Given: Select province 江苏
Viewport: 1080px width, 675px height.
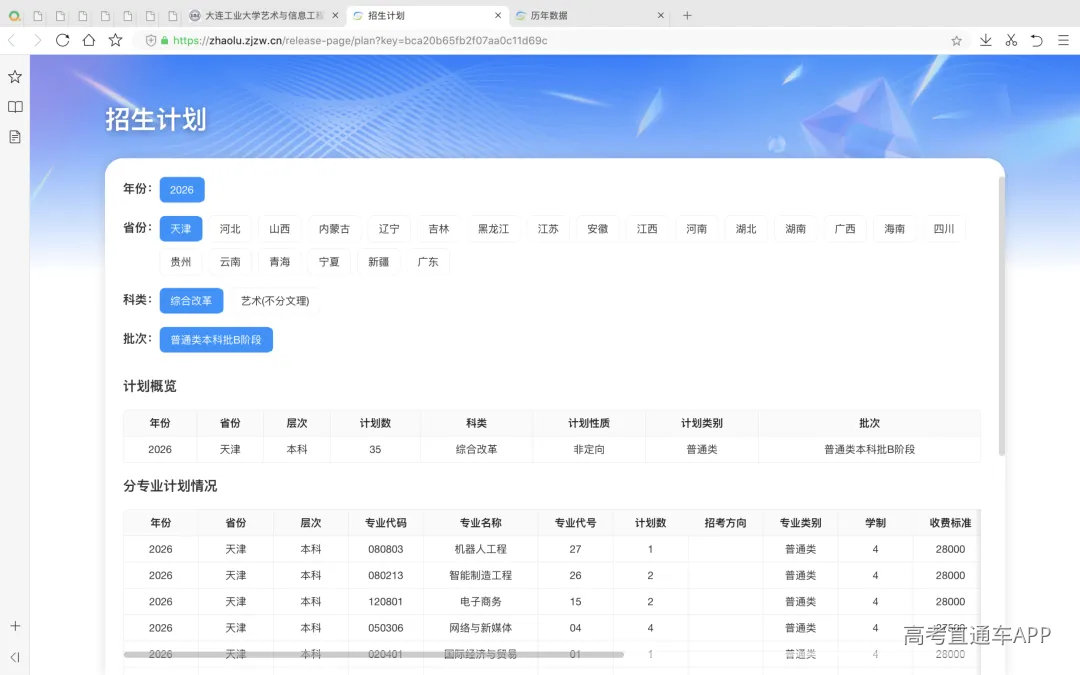Looking at the screenshot, I should point(548,229).
